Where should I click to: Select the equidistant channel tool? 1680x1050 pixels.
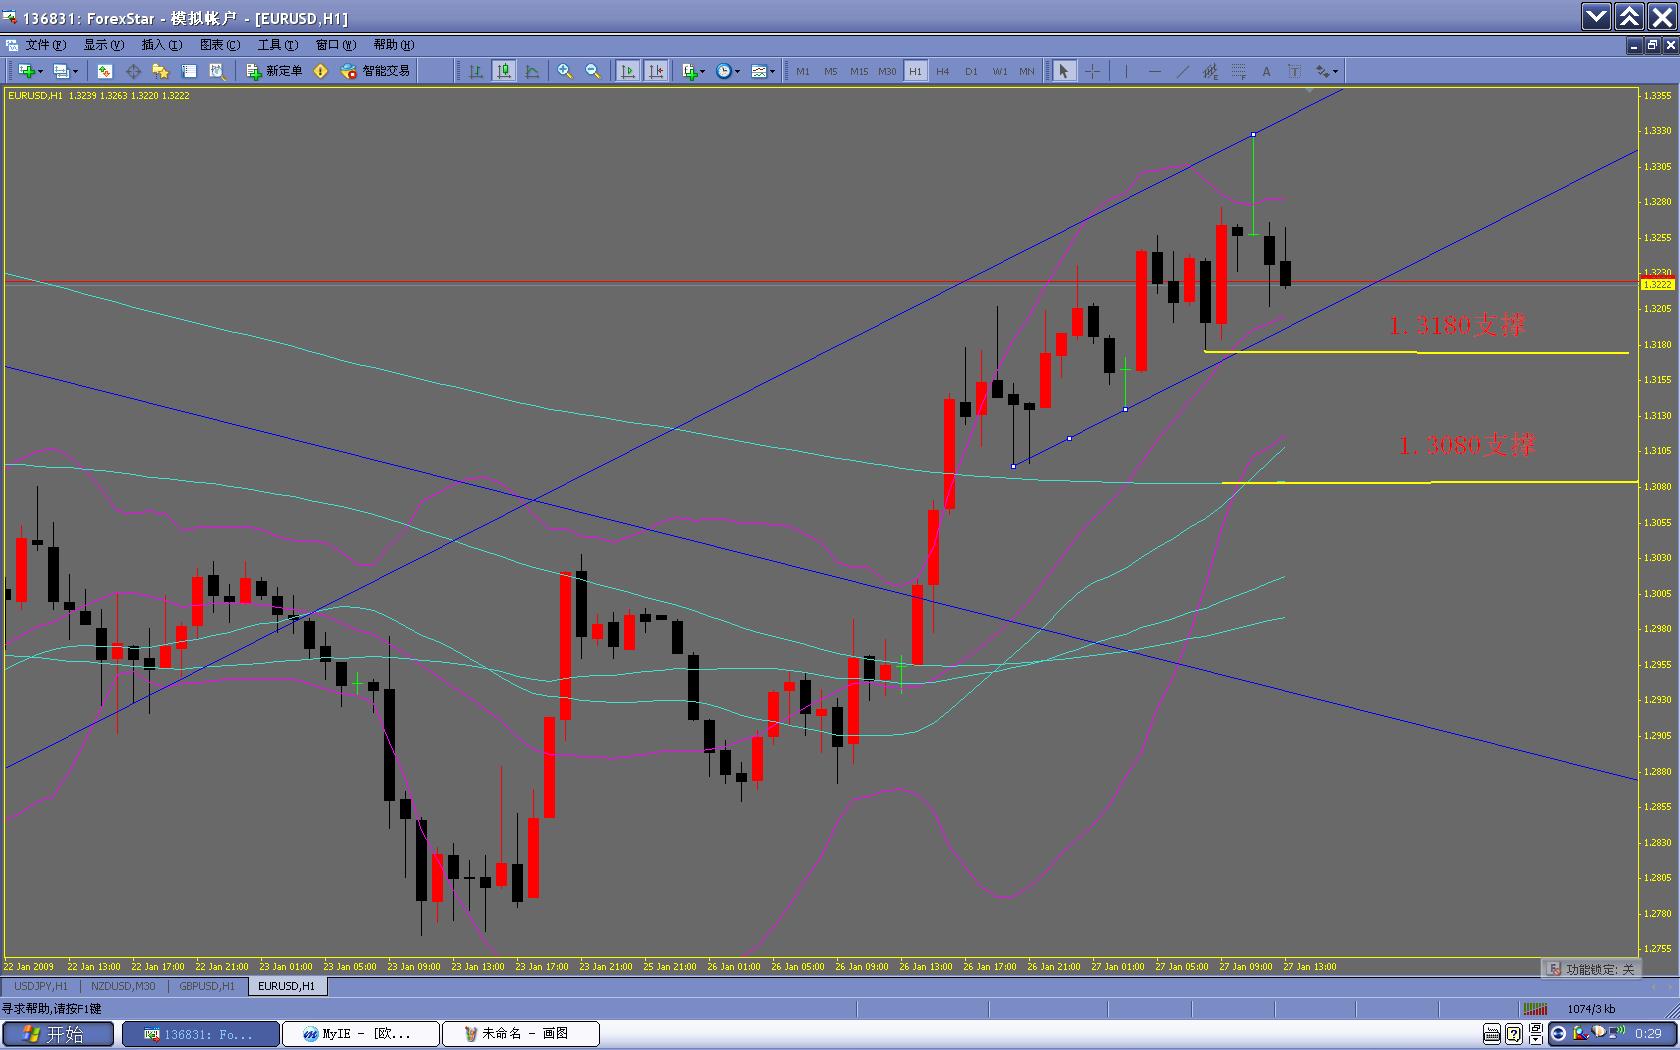pos(1210,71)
